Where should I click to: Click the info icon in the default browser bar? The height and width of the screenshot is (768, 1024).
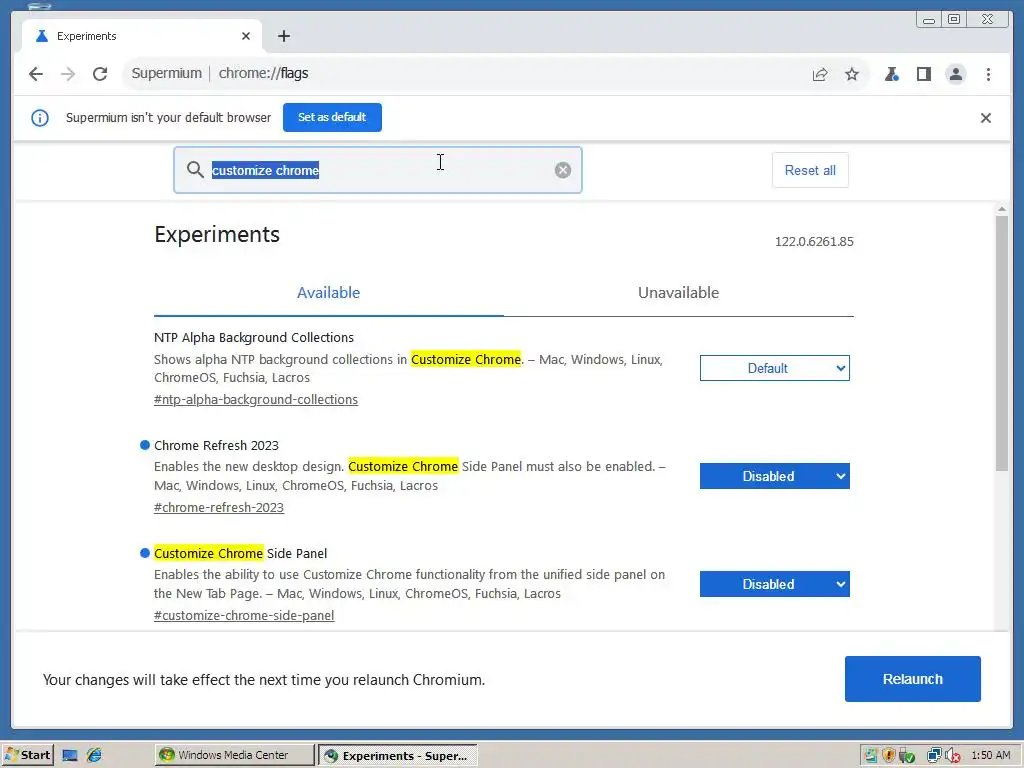coord(40,118)
